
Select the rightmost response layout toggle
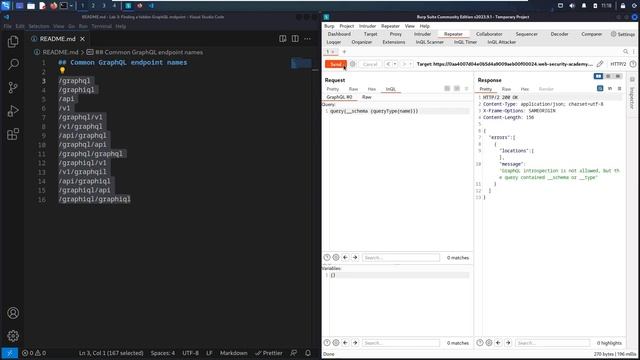pos(618,76)
